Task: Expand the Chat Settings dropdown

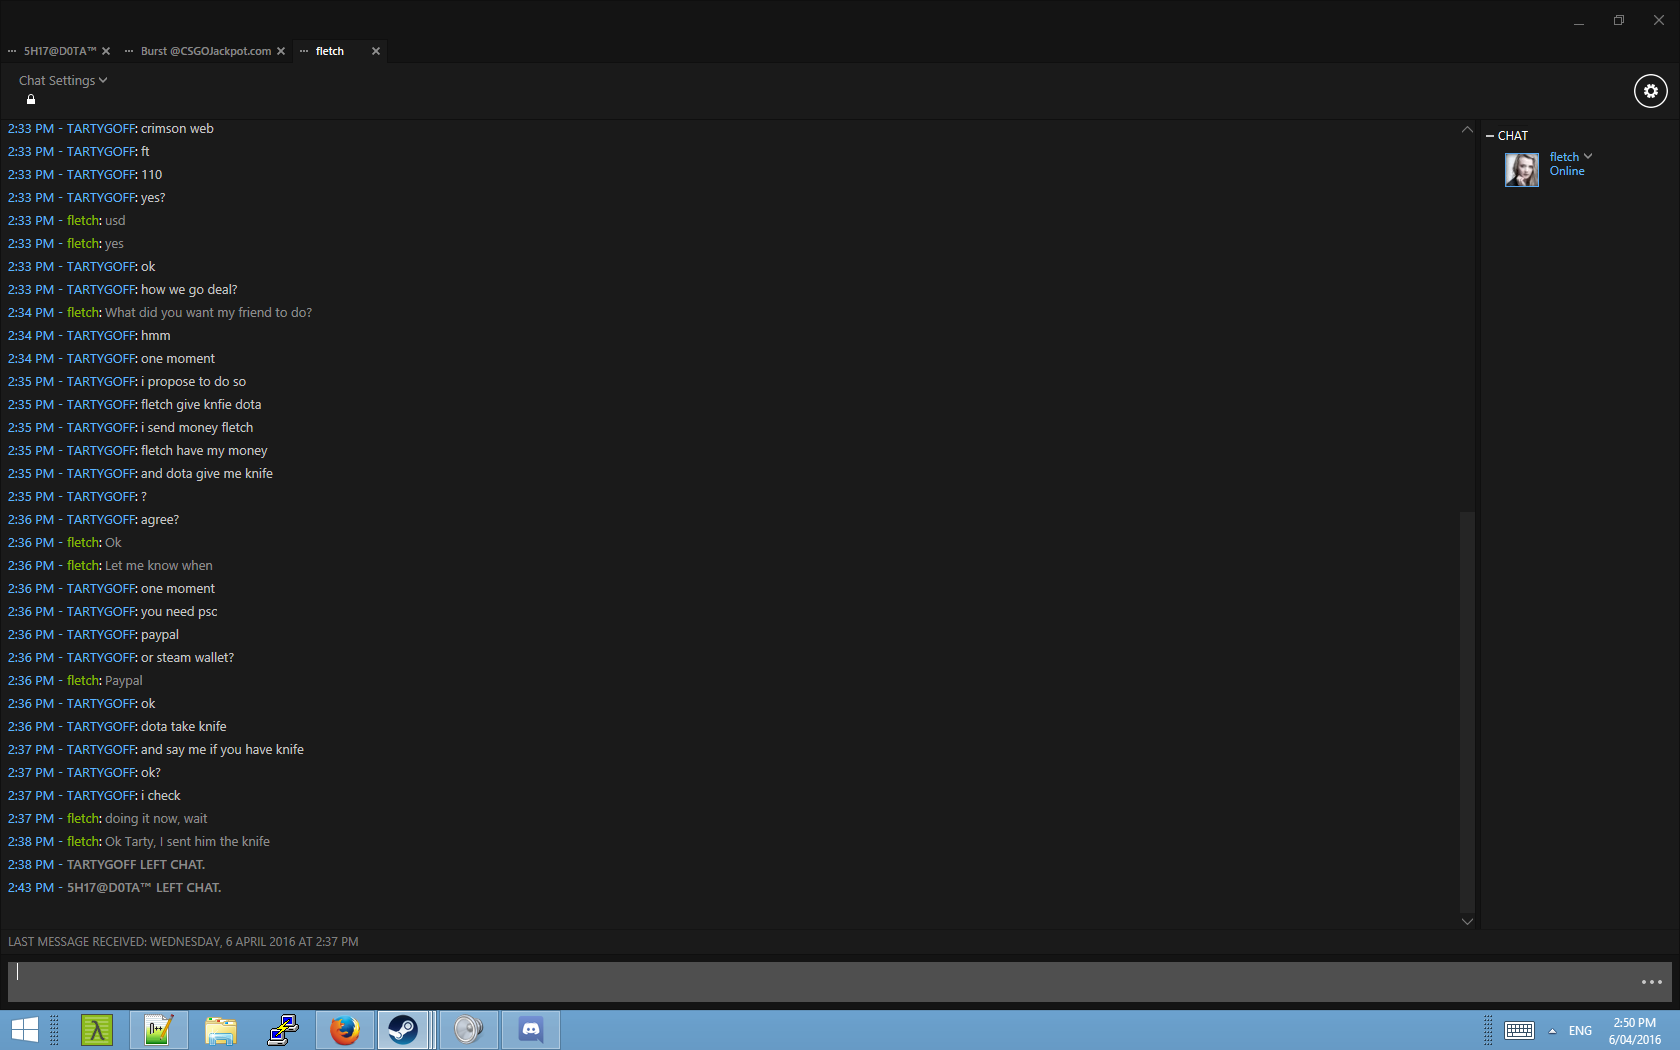Action: click(x=62, y=81)
